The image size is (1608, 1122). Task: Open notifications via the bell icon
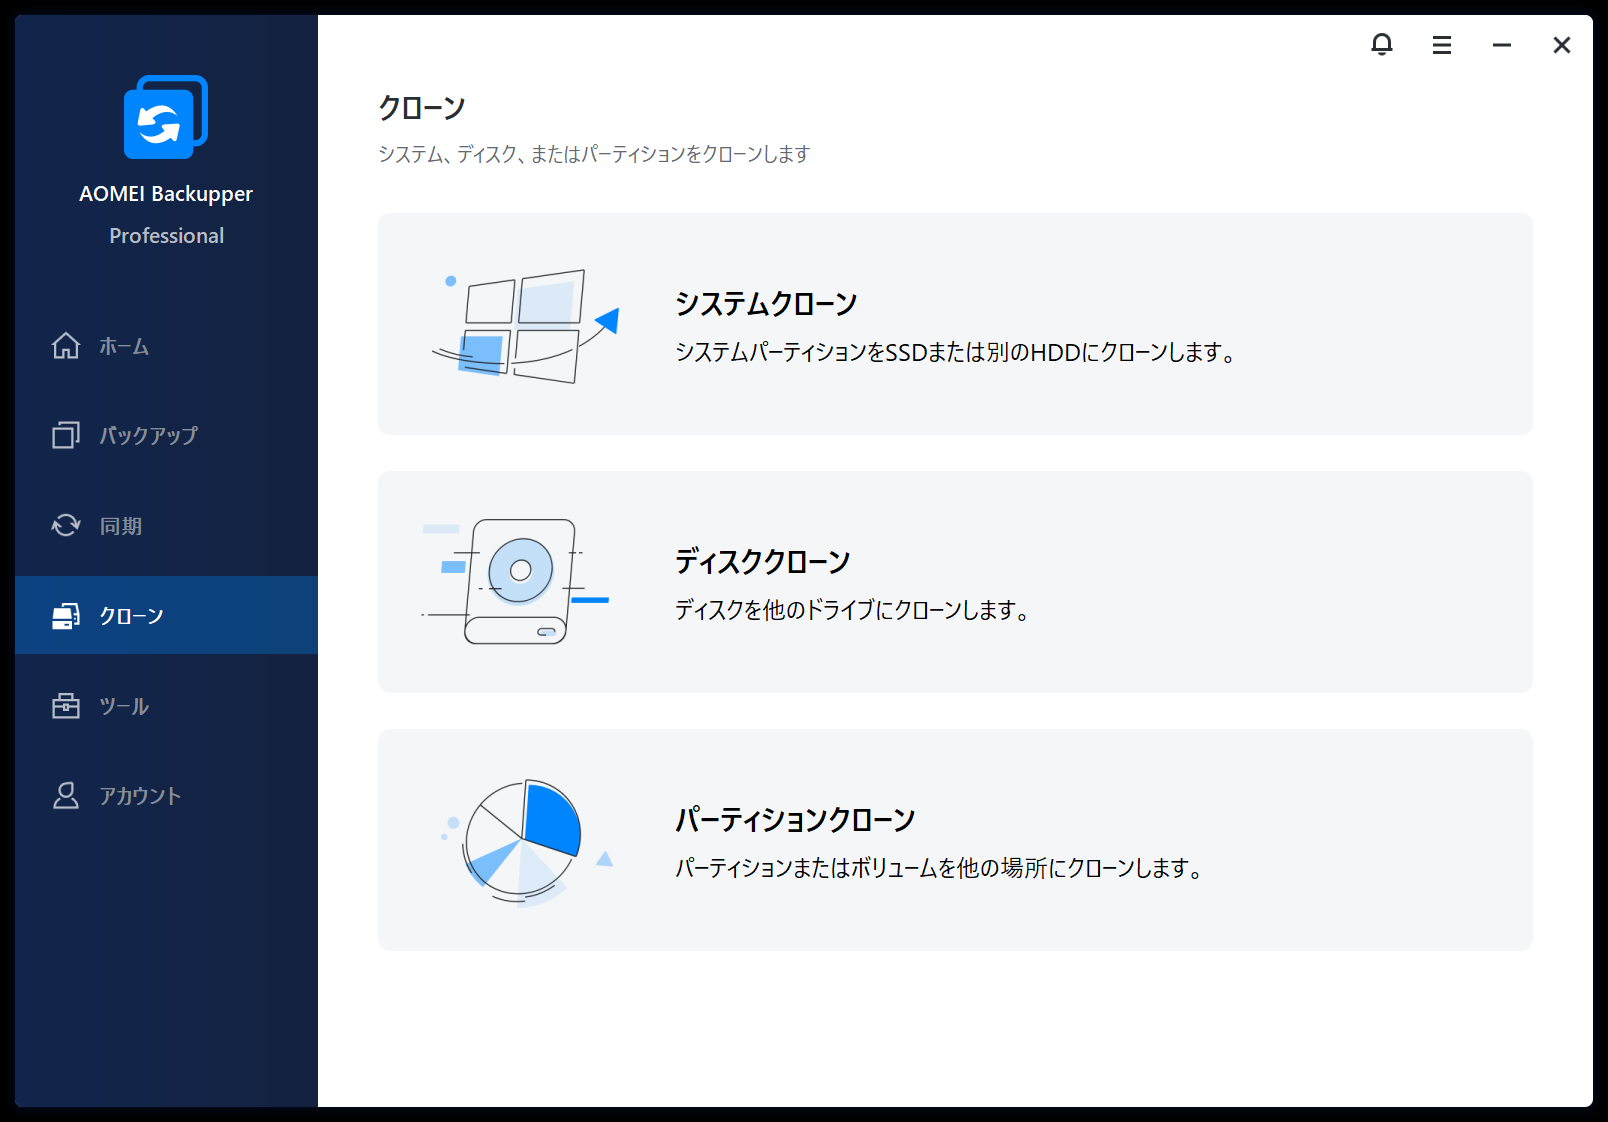[x=1382, y=45]
